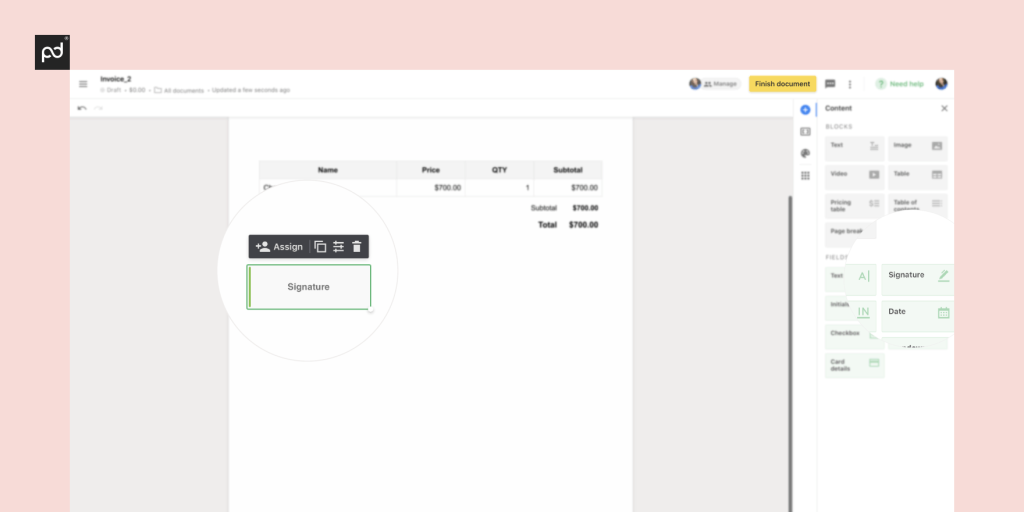This screenshot has width=1024, height=512.
Task: Select the QTY column header
Action: point(500,170)
